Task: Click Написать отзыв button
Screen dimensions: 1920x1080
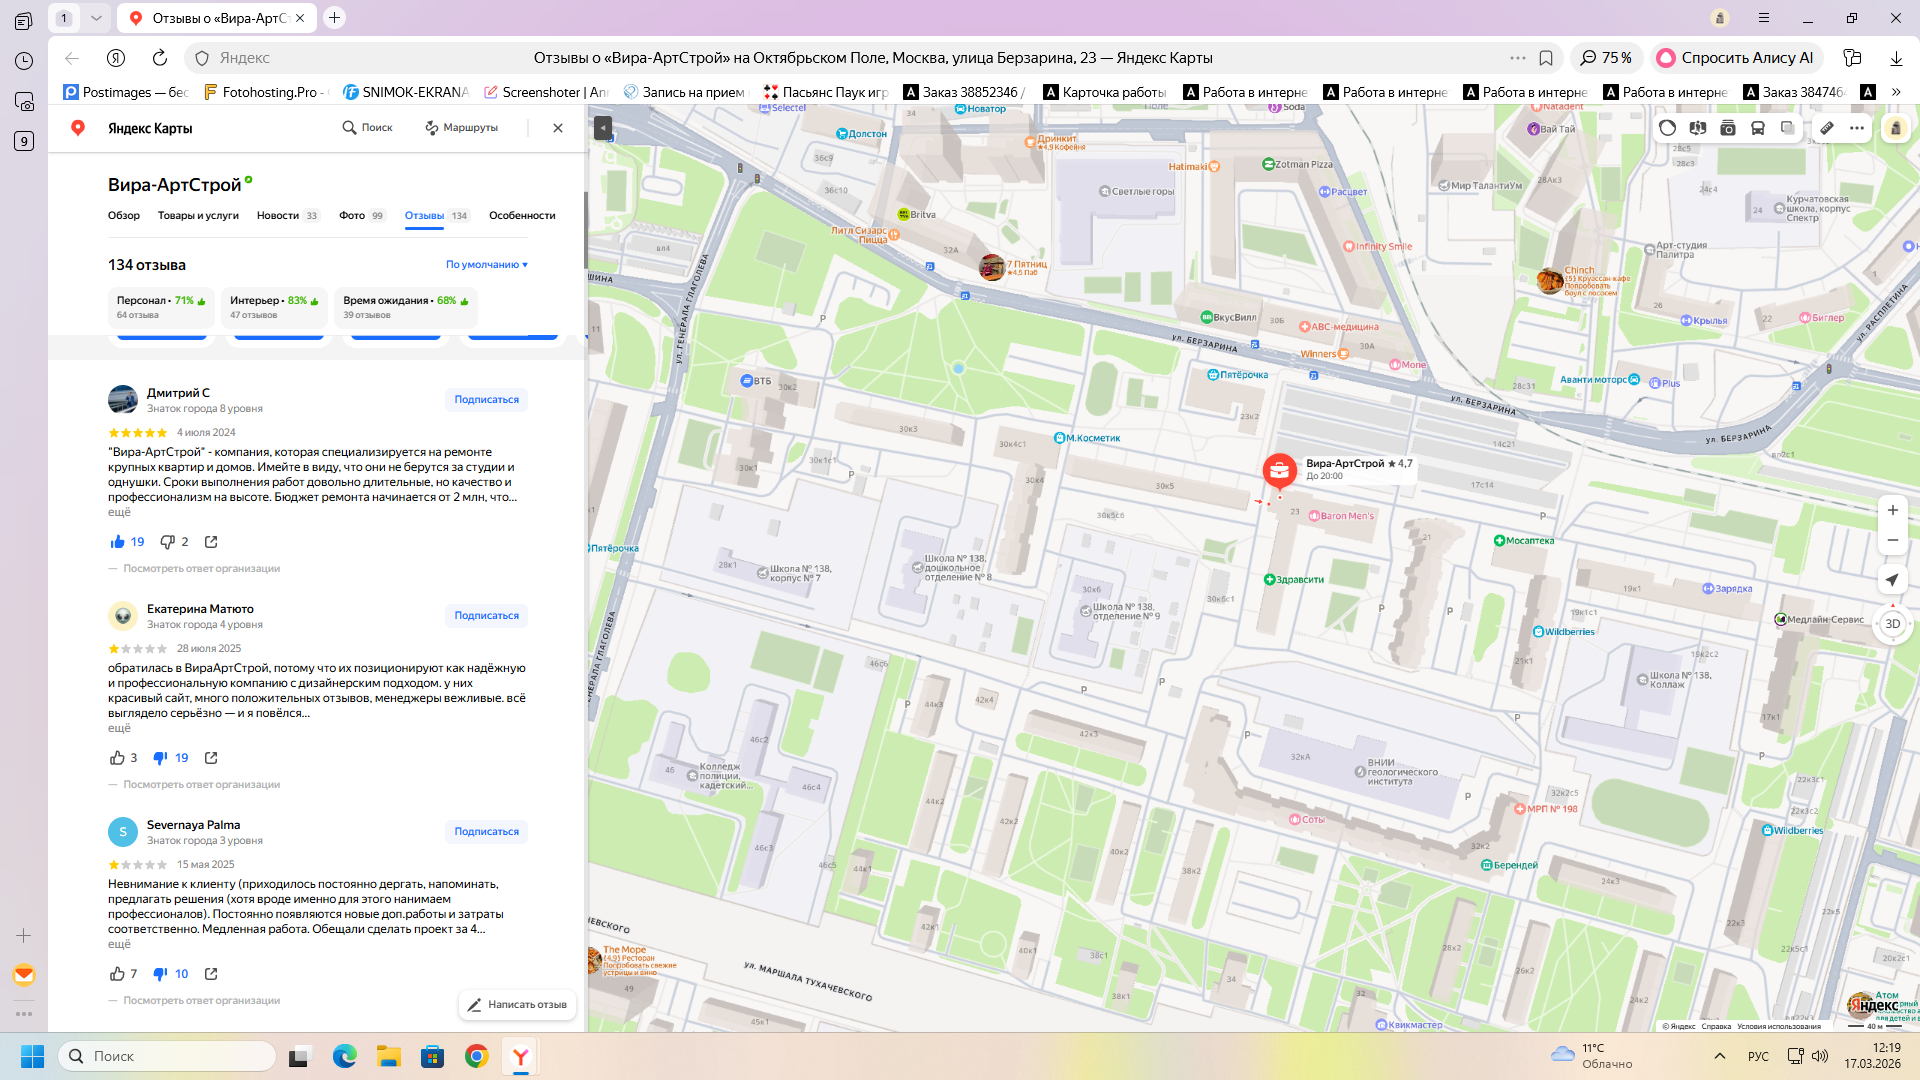Action: [x=517, y=1005]
